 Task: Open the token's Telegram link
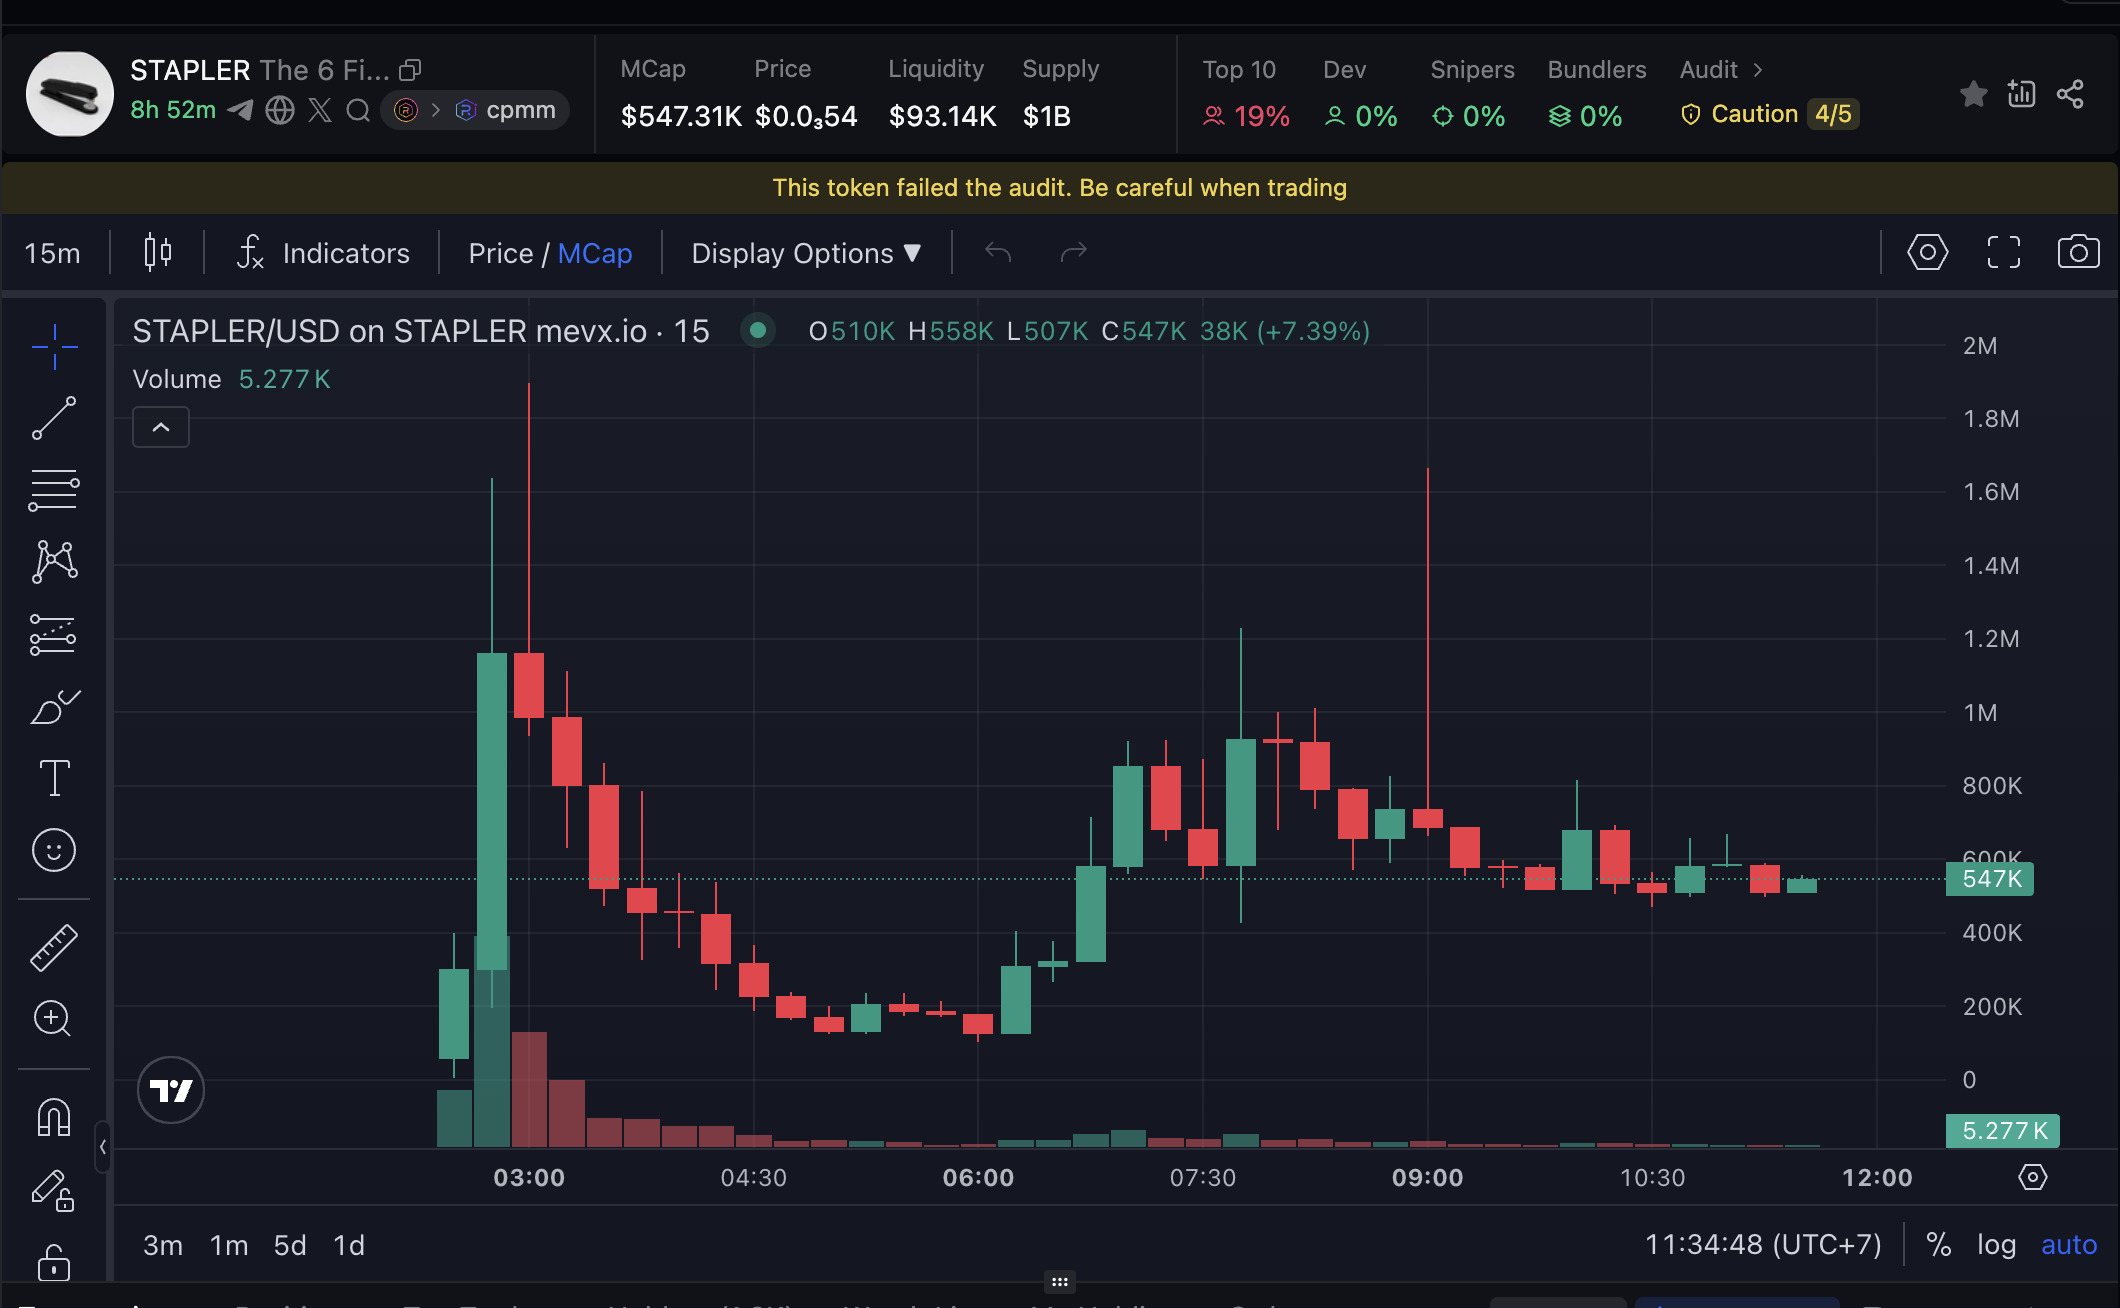point(240,110)
